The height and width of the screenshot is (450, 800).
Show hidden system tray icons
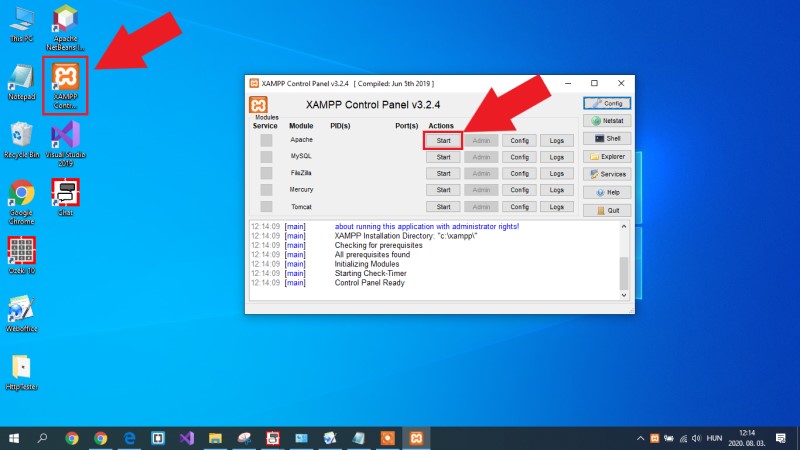[x=640, y=439]
